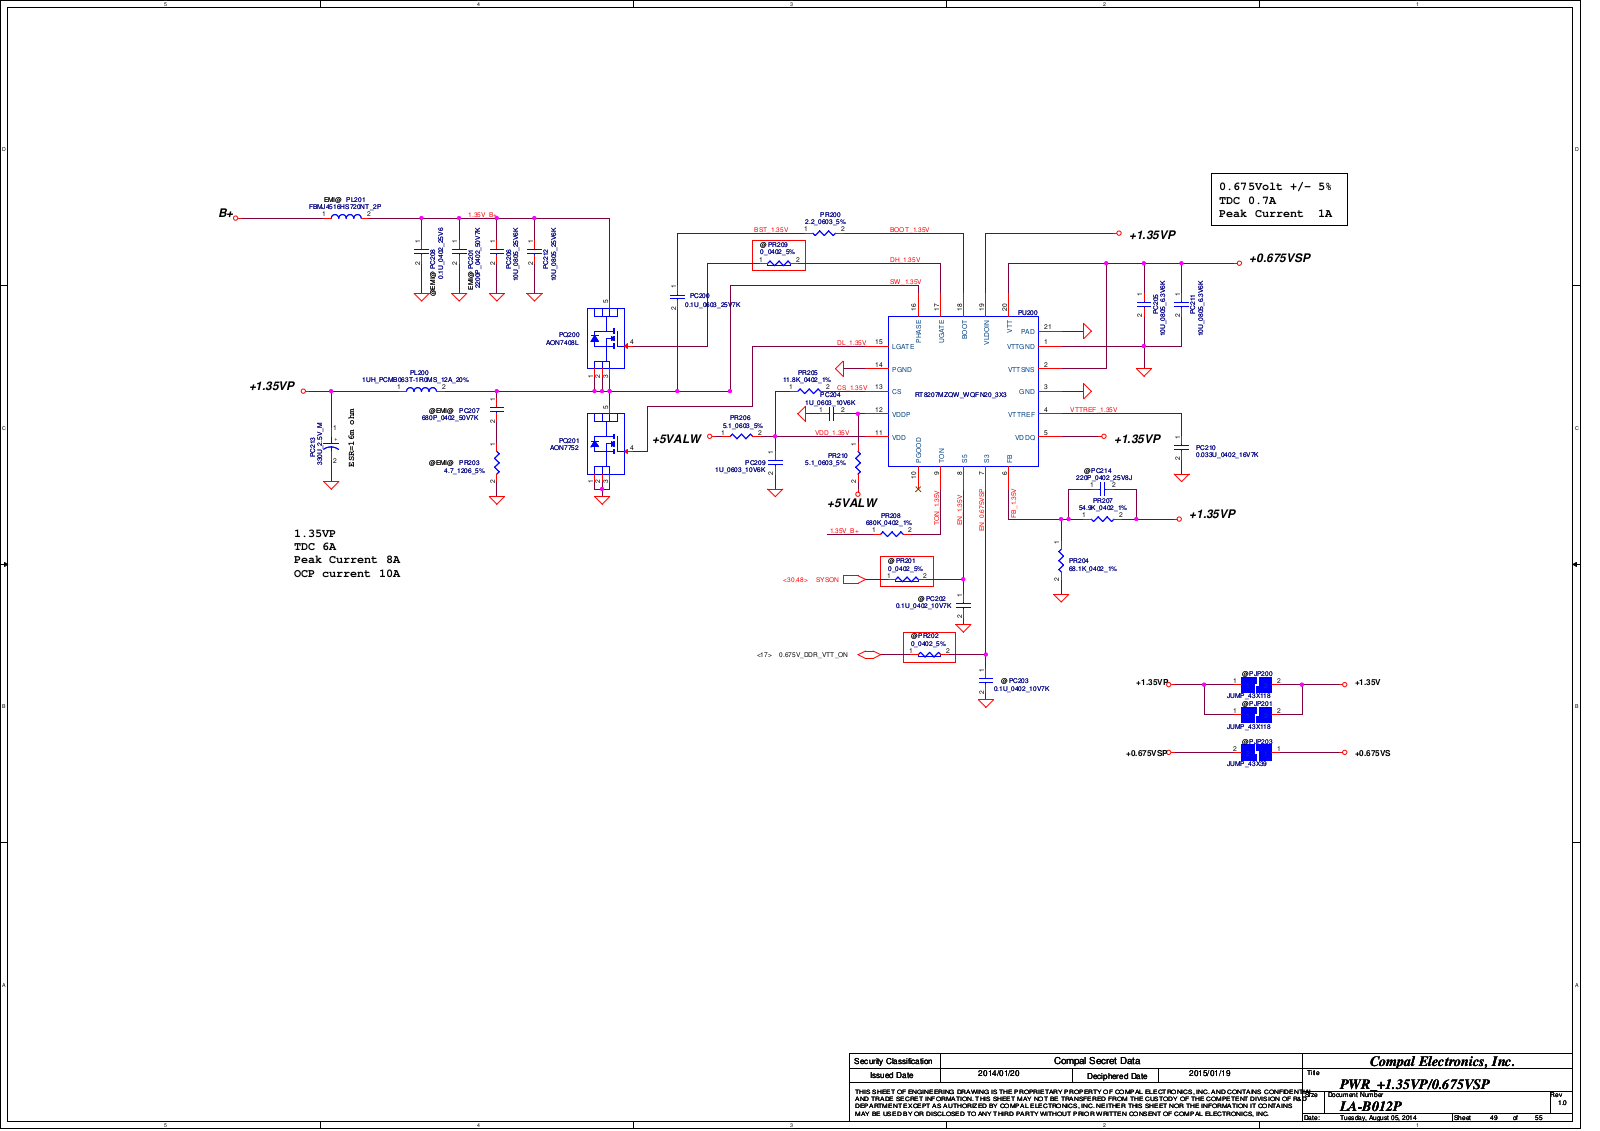This screenshot has height=1131, width=1600.
Task: Click the VDDQ pin name on PU200
Action: click(1025, 438)
